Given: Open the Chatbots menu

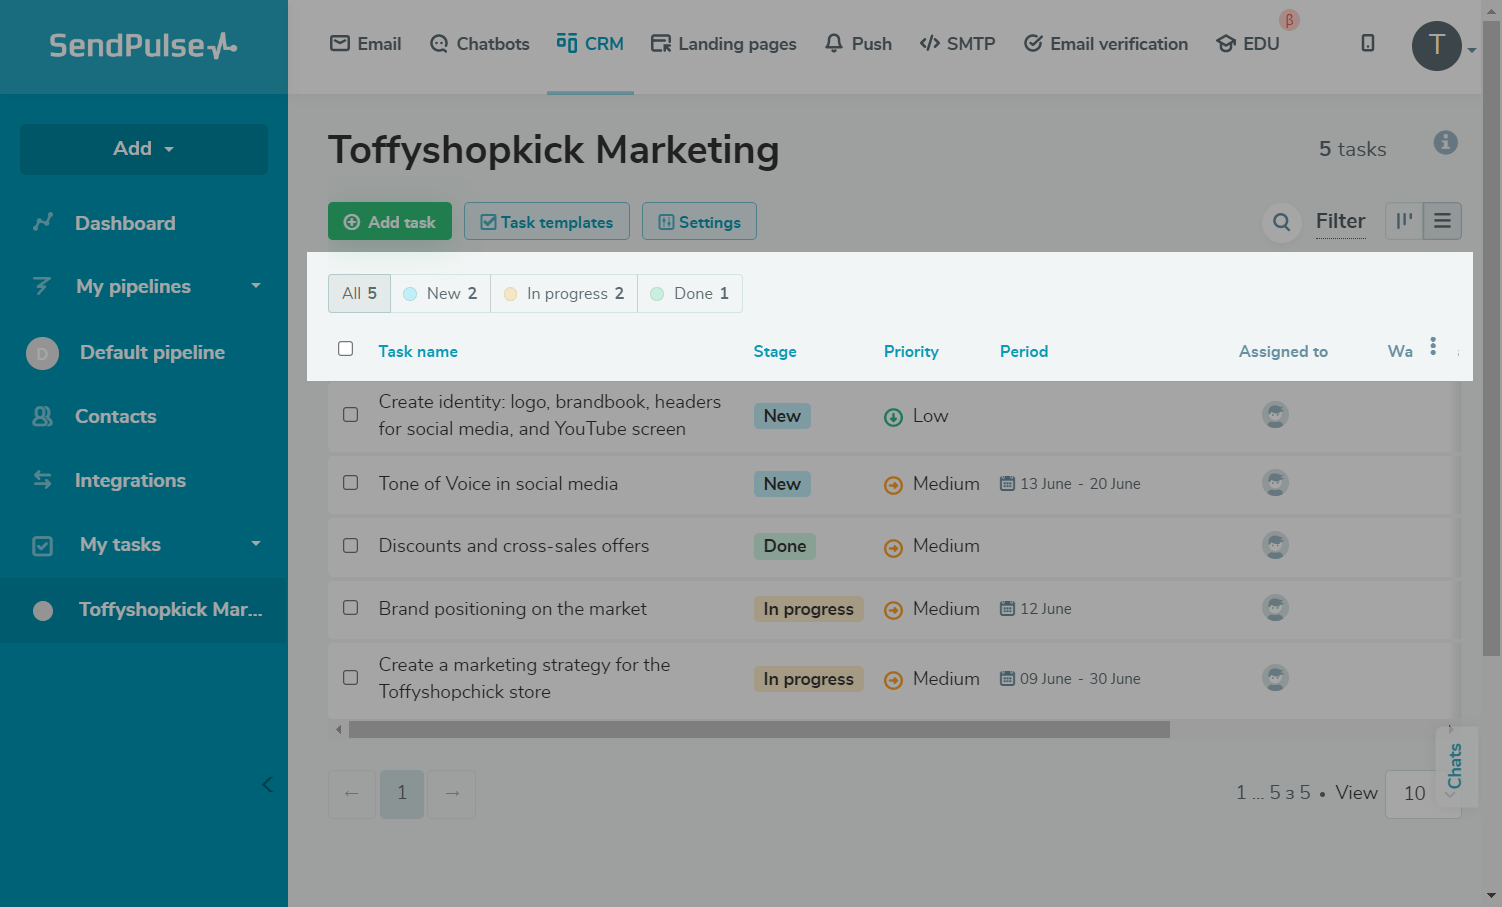Looking at the screenshot, I should [479, 44].
